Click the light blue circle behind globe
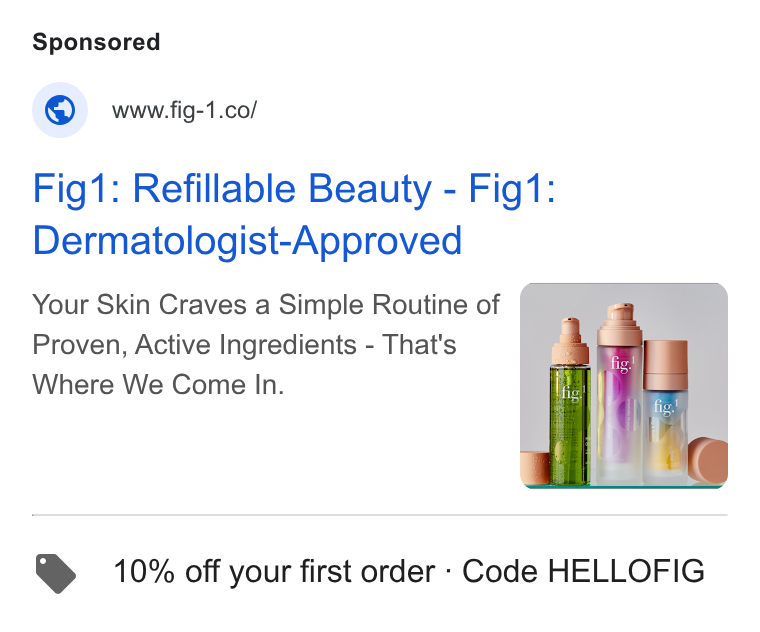Viewport: 760px width, 632px height. 60,110
